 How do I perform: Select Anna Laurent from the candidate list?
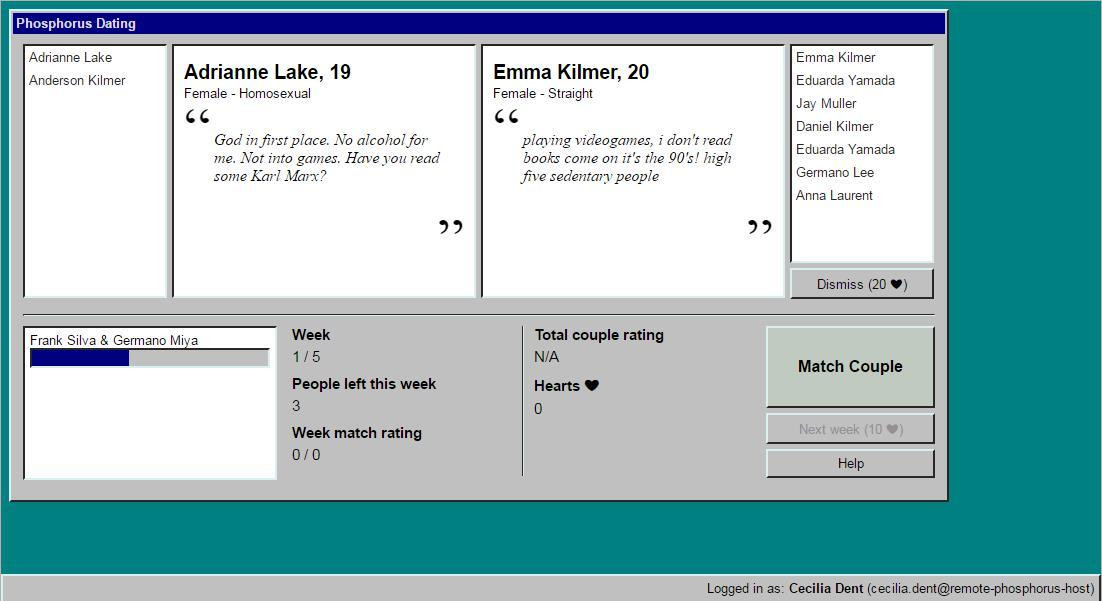click(834, 195)
